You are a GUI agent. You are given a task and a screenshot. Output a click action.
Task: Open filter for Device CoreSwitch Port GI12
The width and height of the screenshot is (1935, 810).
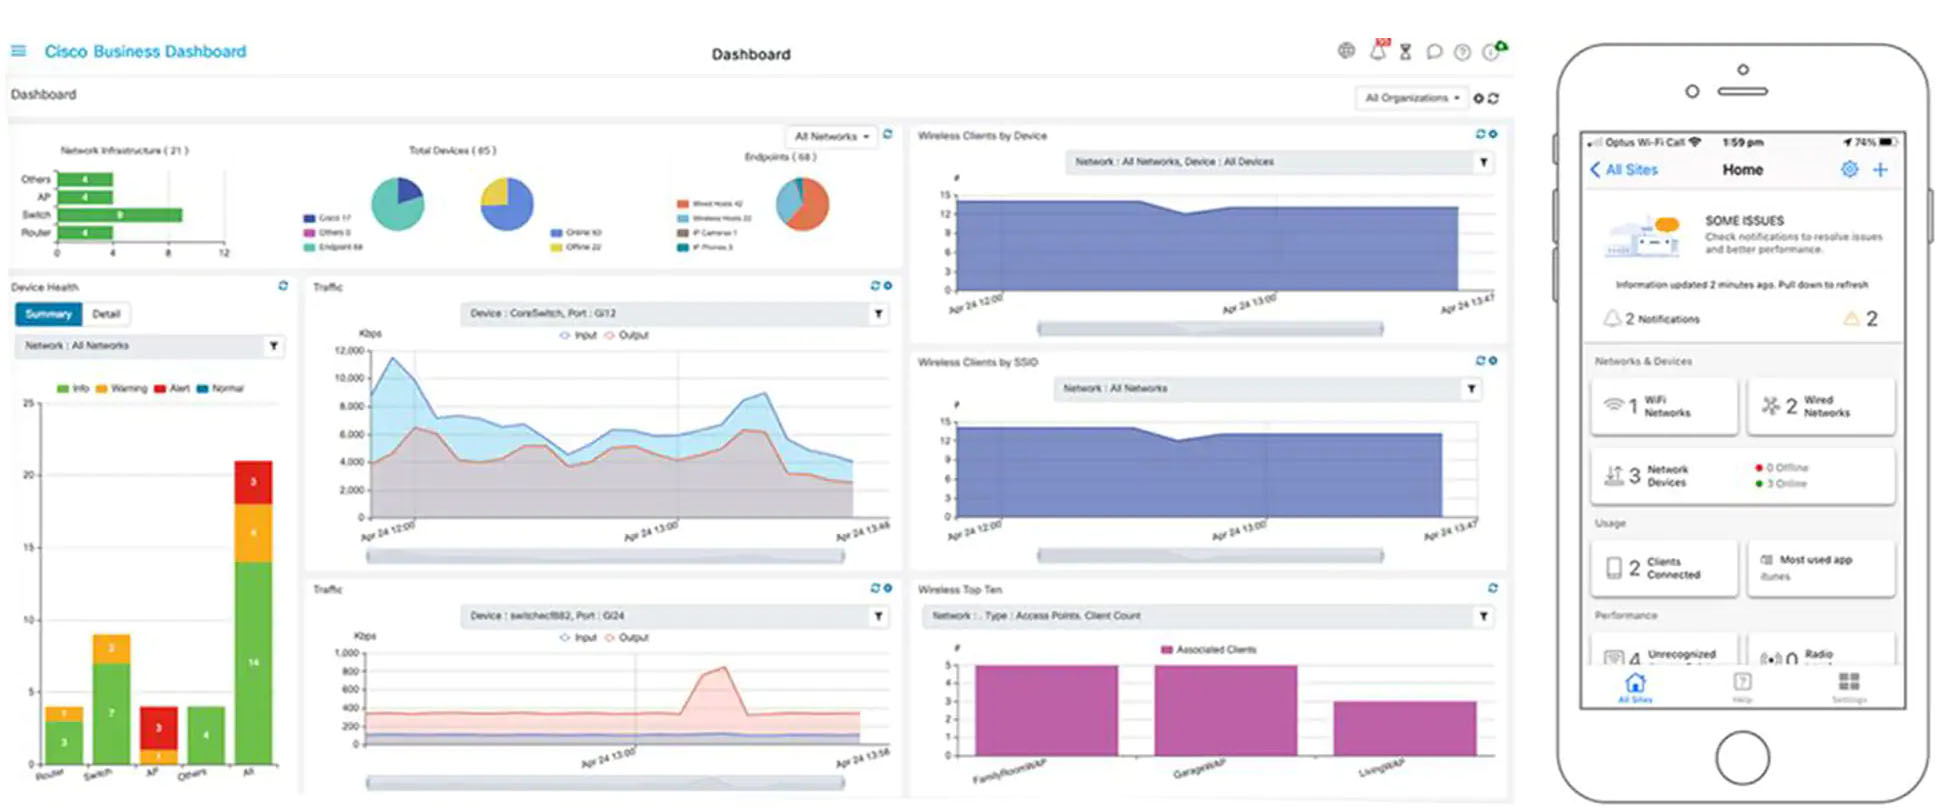pos(878,314)
